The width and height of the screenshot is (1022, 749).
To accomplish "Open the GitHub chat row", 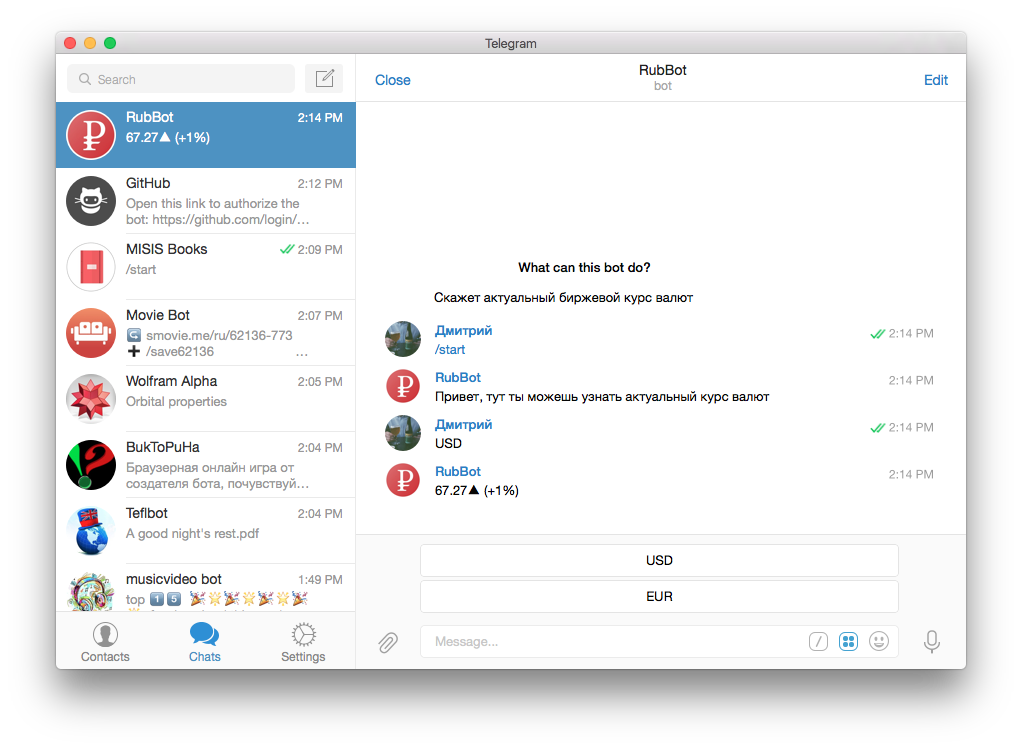I will point(206,201).
